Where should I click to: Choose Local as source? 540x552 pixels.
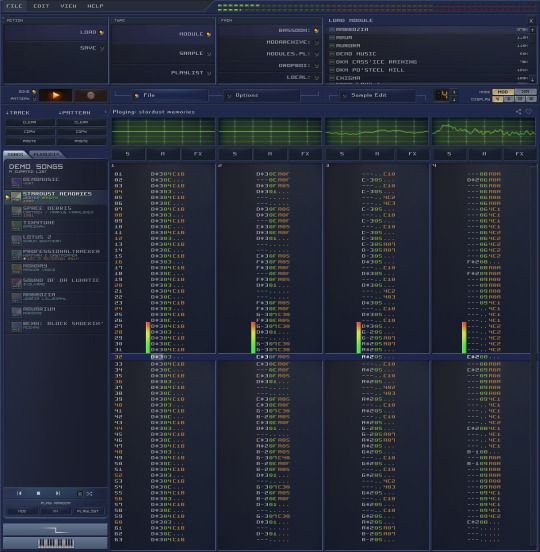pos(270,77)
